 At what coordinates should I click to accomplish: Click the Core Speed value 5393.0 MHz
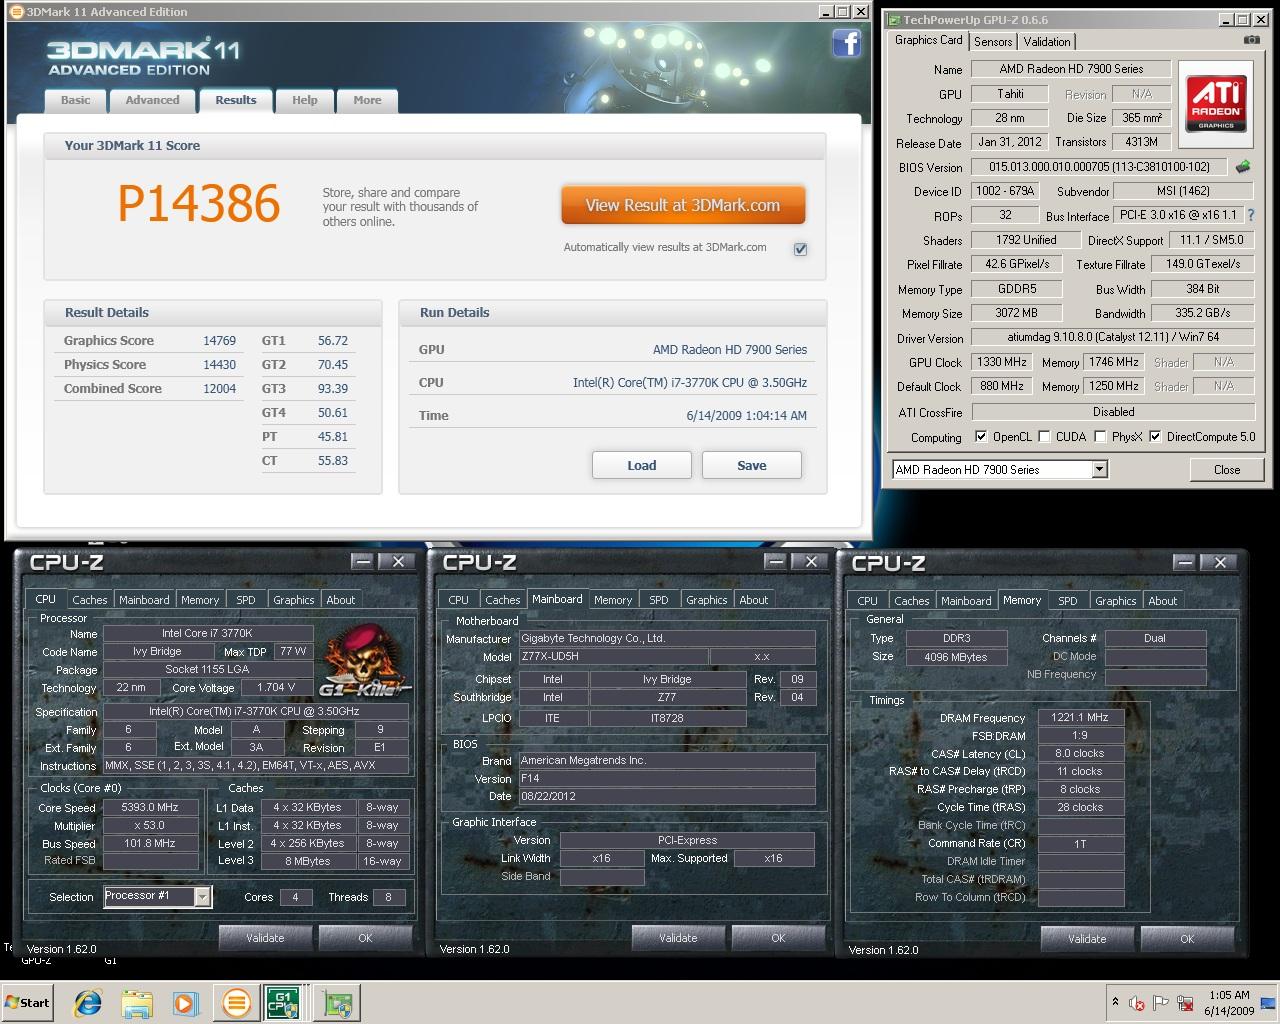click(x=150, y=808)
